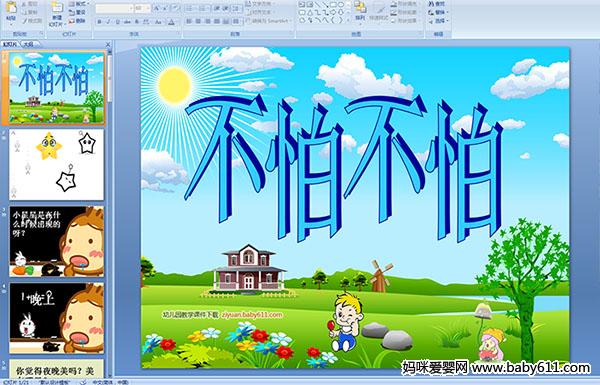Click the ziyuan.baby611.com link on slide
Screen dimensions: 600x385
[252, 315]
